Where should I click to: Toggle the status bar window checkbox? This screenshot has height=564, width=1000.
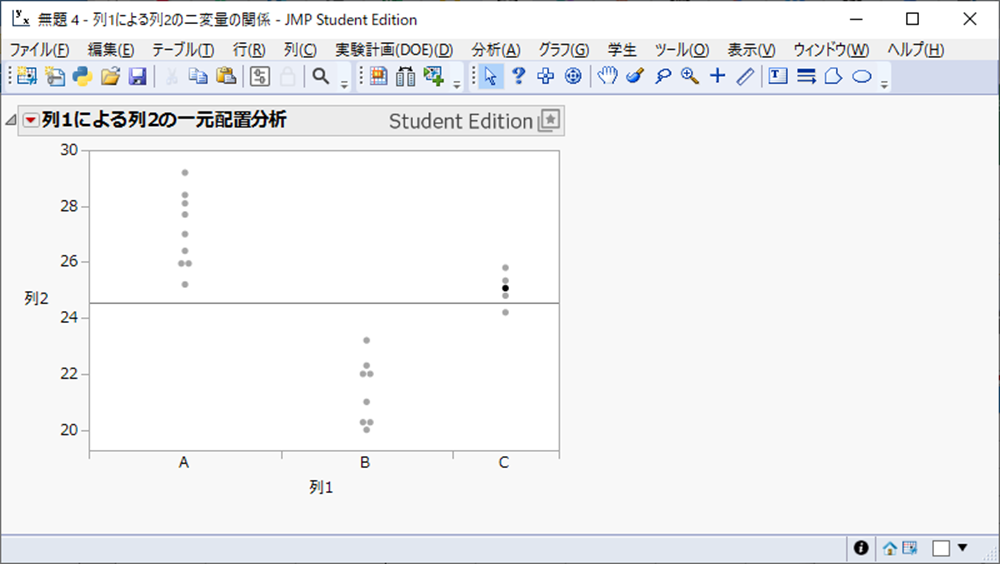940,548
